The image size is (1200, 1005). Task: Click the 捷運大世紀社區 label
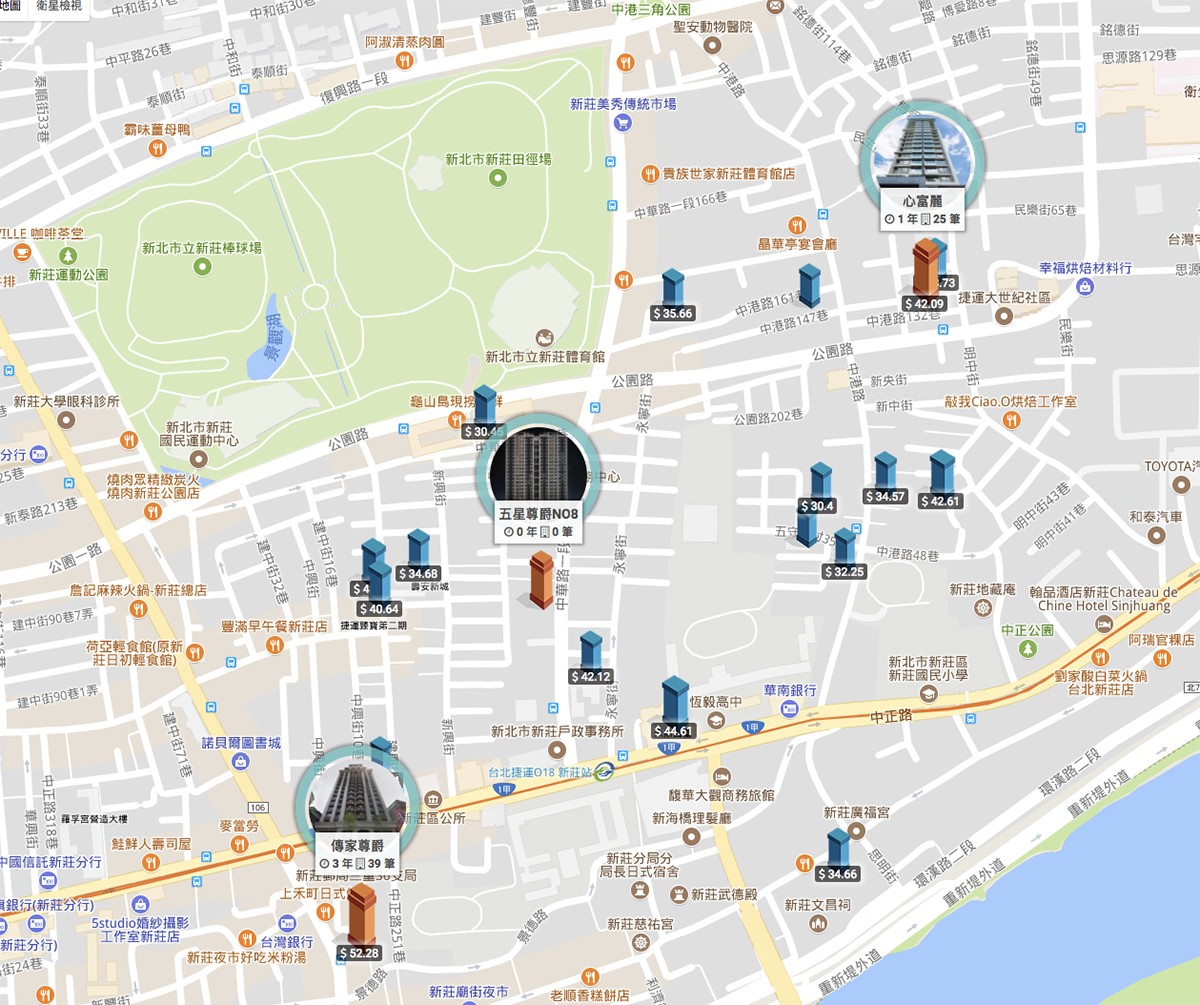point(1003,297)
